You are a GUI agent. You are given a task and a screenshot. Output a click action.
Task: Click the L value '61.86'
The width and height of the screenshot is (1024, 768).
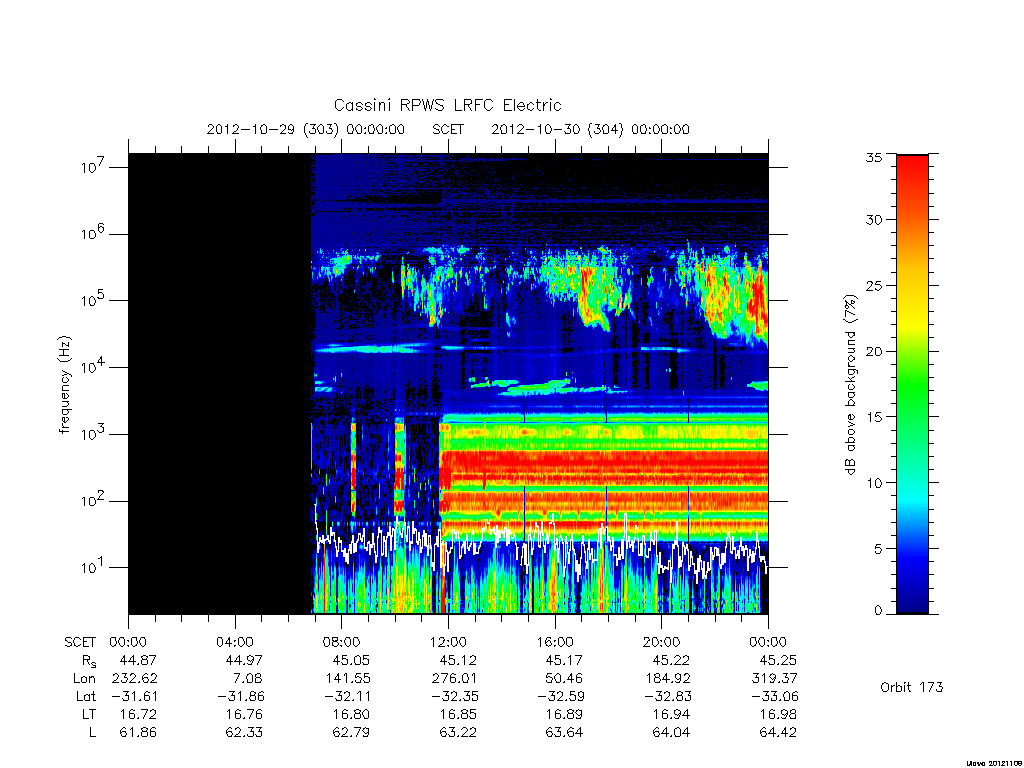[138, 732]
